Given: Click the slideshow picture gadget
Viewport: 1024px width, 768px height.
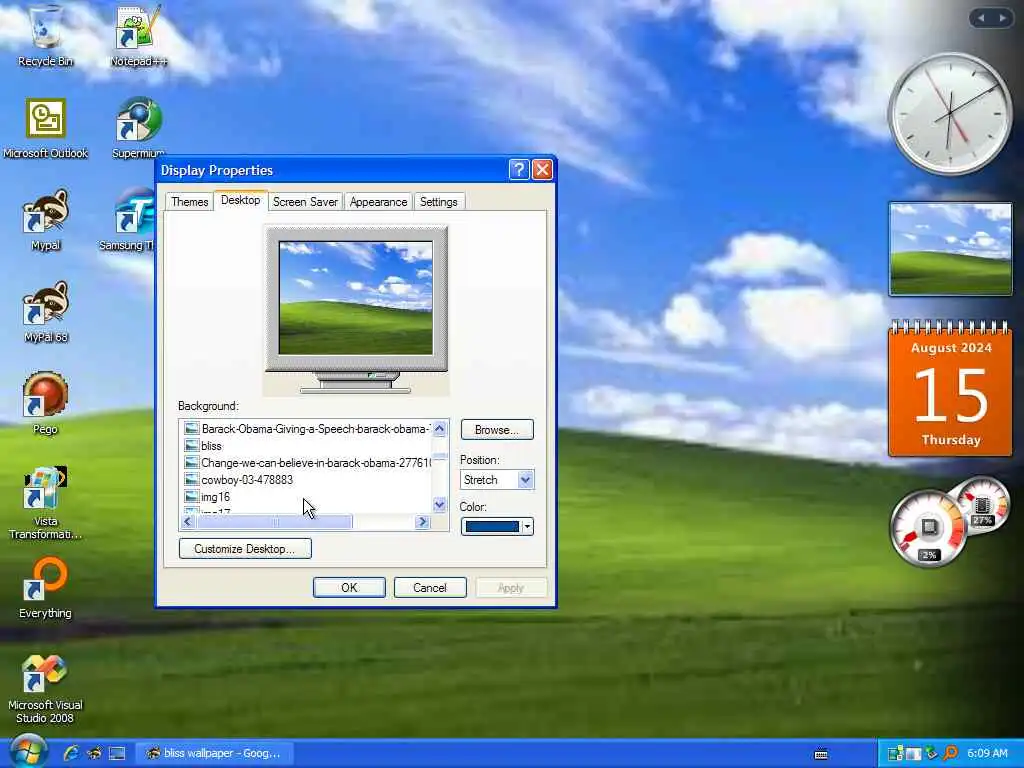Looking at the screenshot, I should 950,249.
